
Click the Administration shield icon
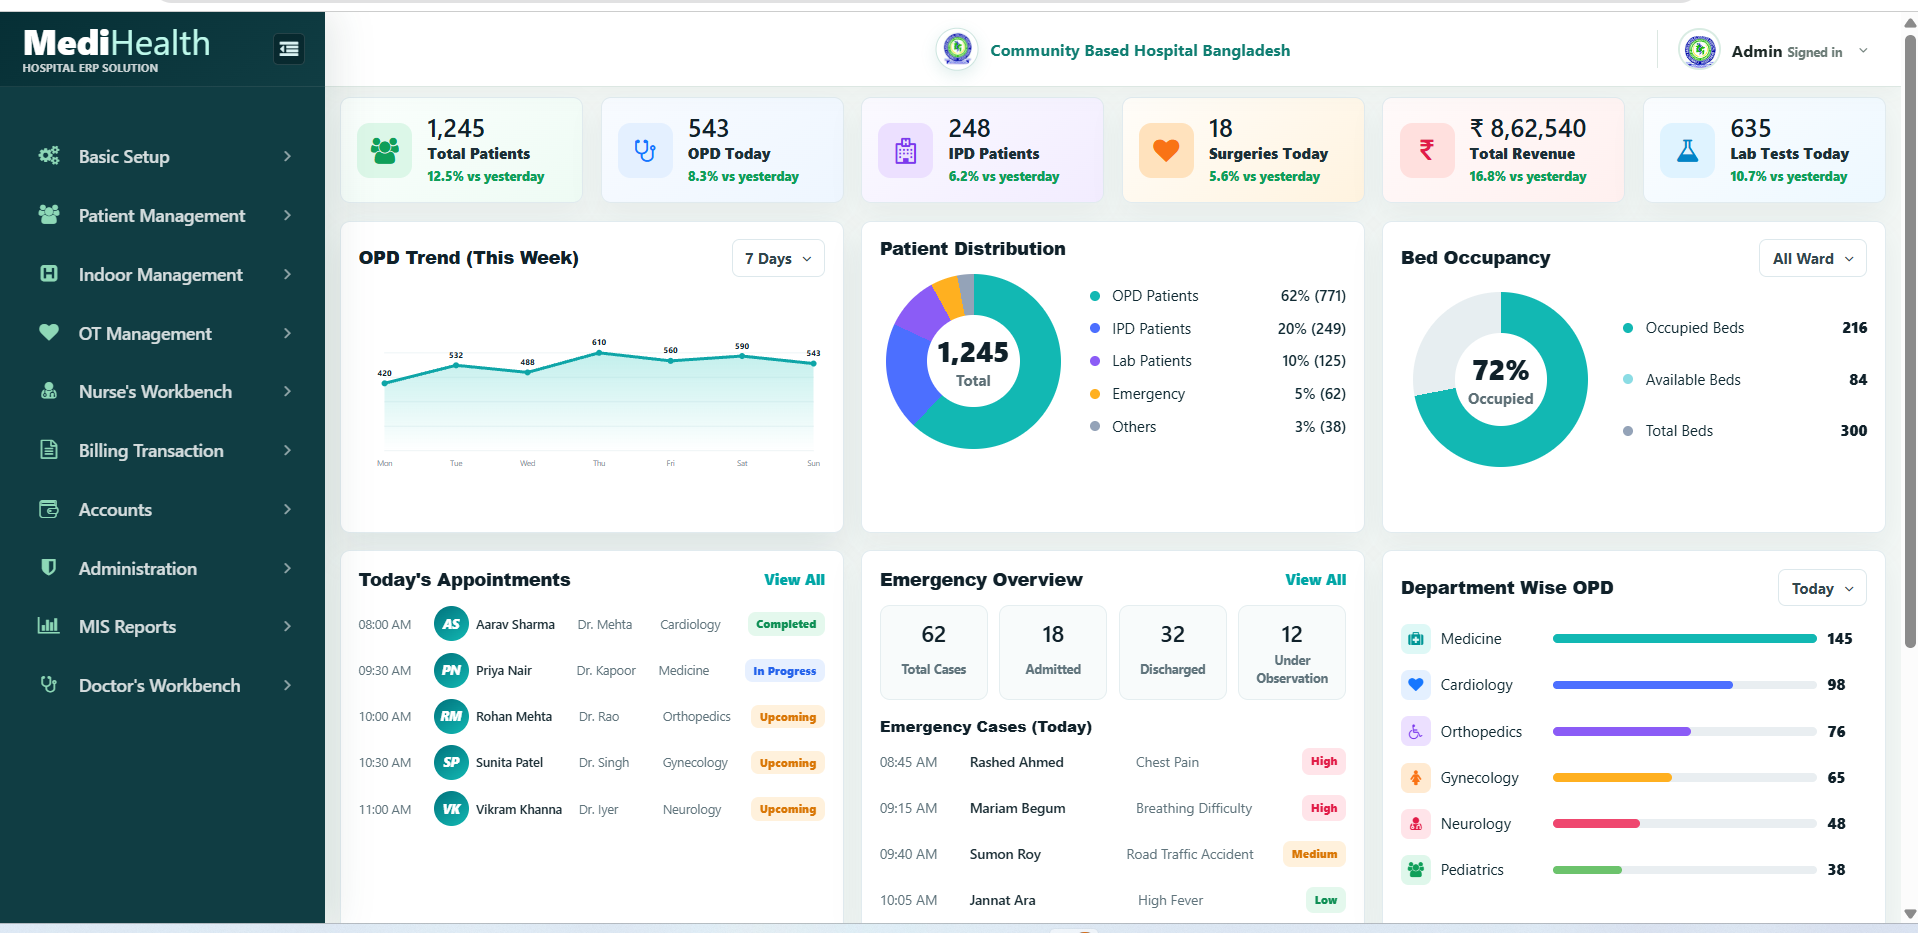48,567
